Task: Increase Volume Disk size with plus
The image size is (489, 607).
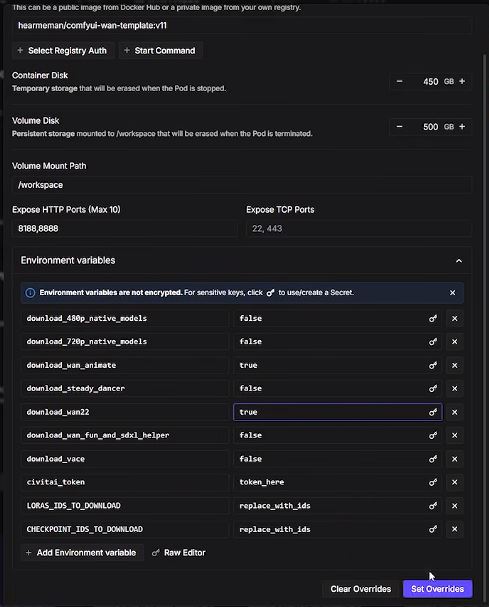Action: click(x=462, y=127)
